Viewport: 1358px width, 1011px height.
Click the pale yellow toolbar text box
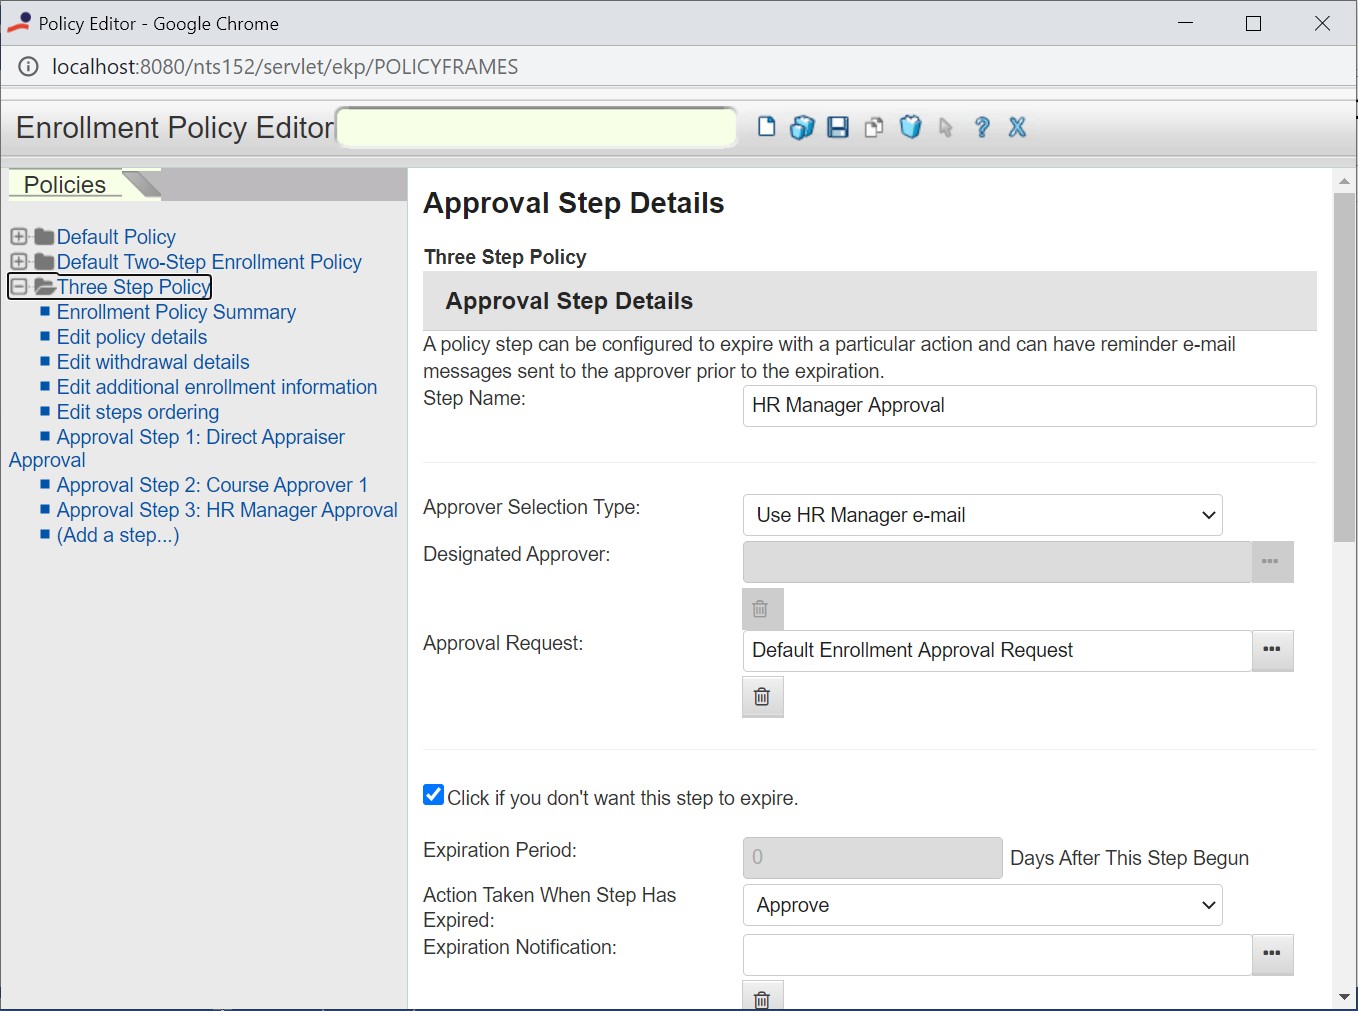coord(537,127)
